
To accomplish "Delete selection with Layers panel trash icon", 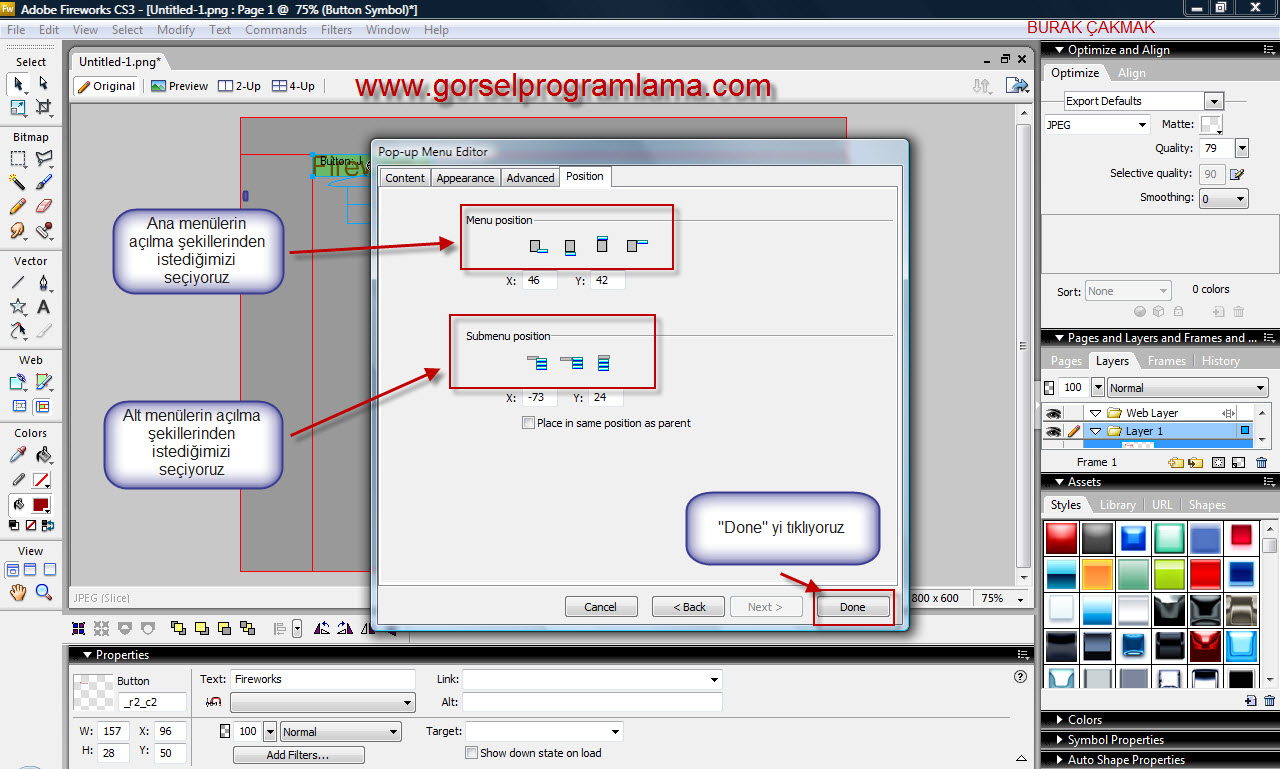I will [x=1261, y=462].
